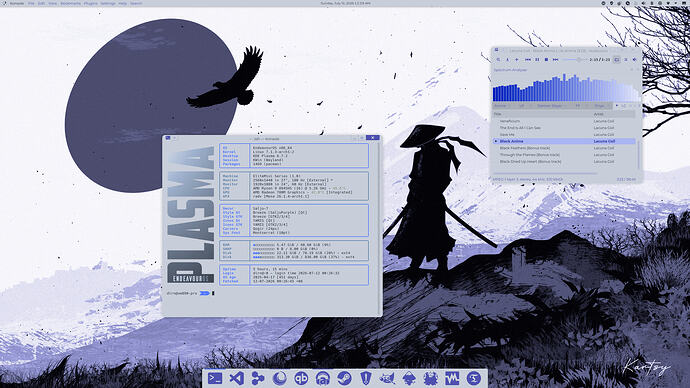The image size is (690, 388).
Task: Open Steam from the dock
Action: click(x=344, y=378)
